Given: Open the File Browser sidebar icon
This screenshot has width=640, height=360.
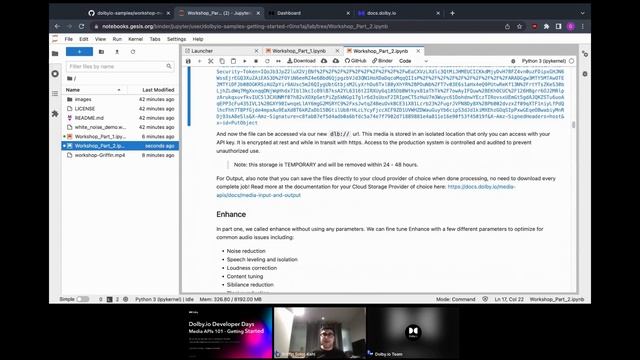Looking at the screenshot, I should click(x=55, y=53).
